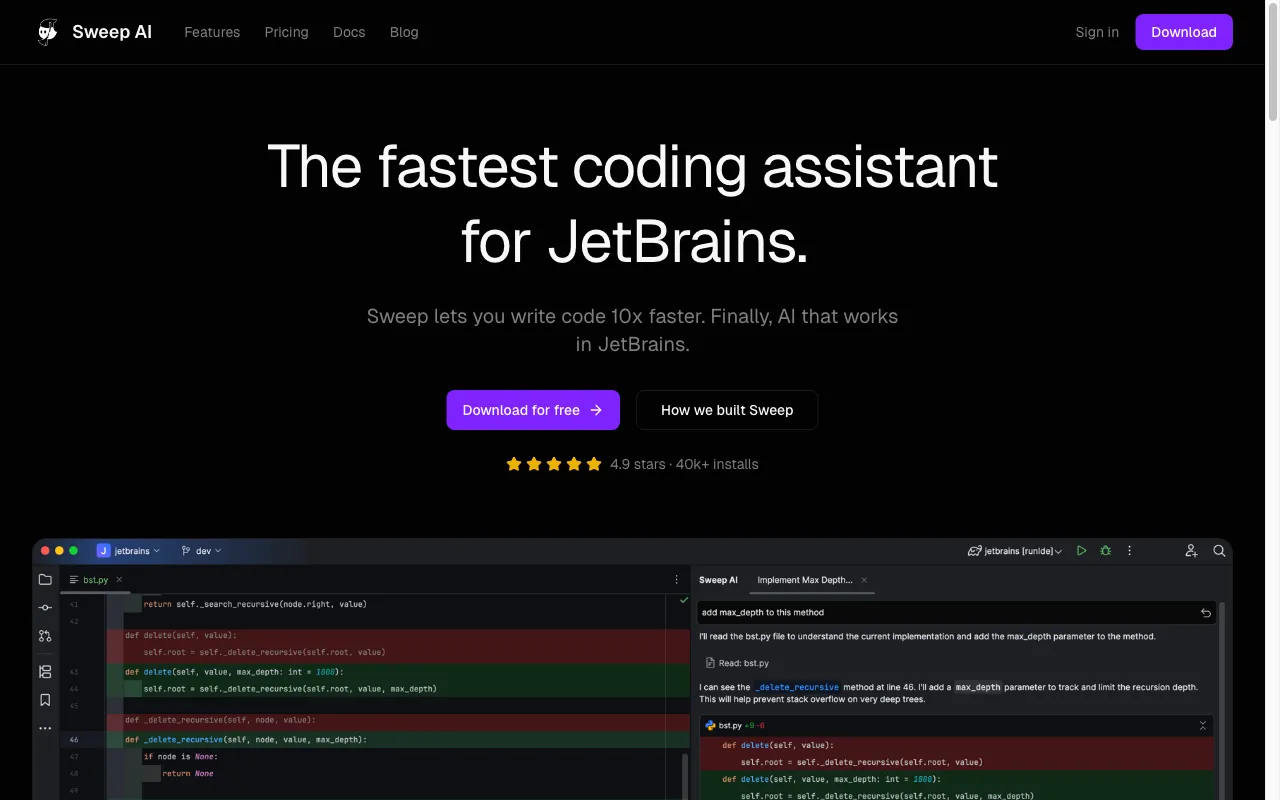Screen dimensions: 1280x800
Task: Click the five gold stars rating
Action: pos(554,464)
